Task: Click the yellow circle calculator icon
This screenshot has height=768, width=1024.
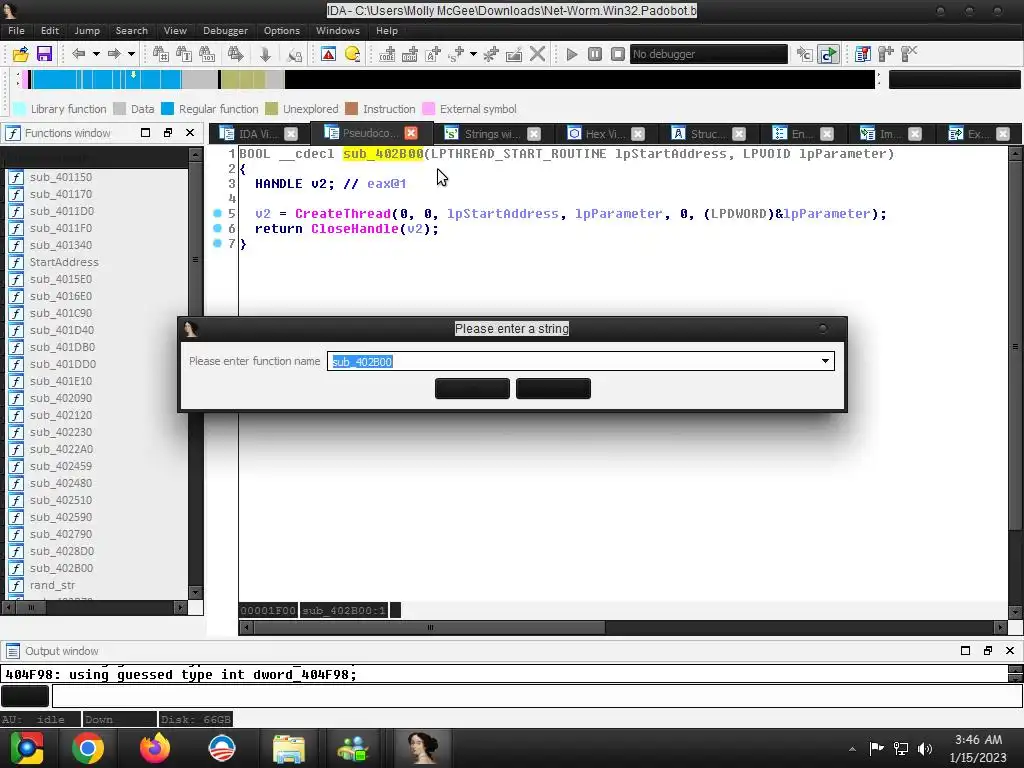Action: (353, 54)
